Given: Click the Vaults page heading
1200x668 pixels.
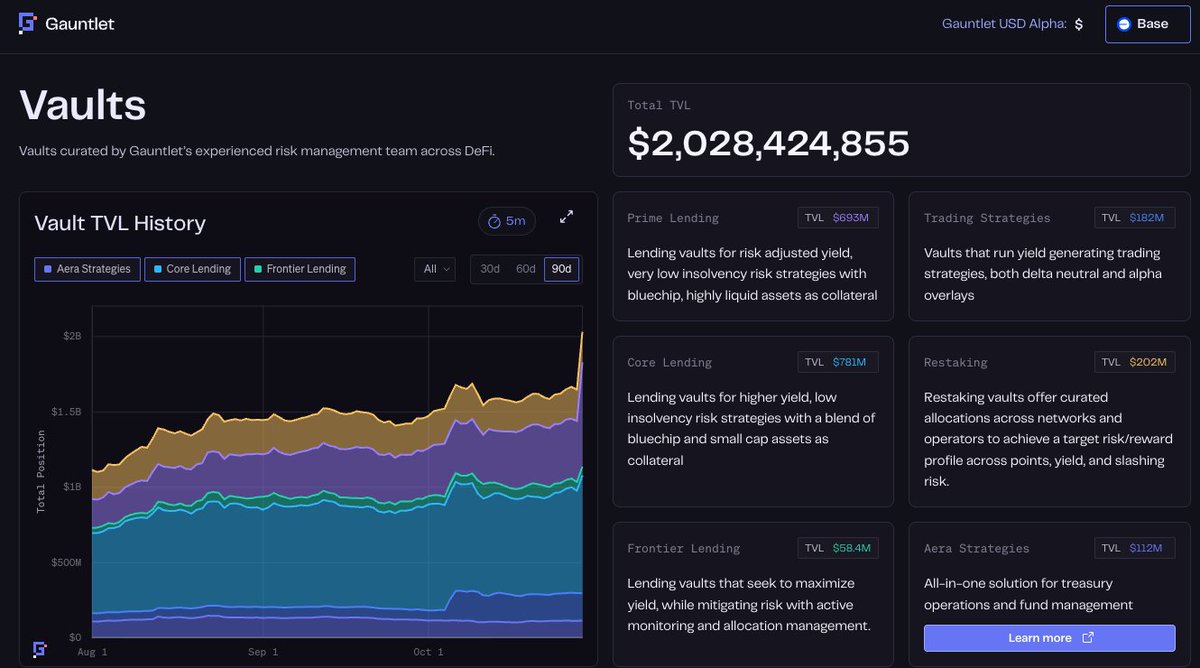Looking at the screenshot, I should pos(82,105).
